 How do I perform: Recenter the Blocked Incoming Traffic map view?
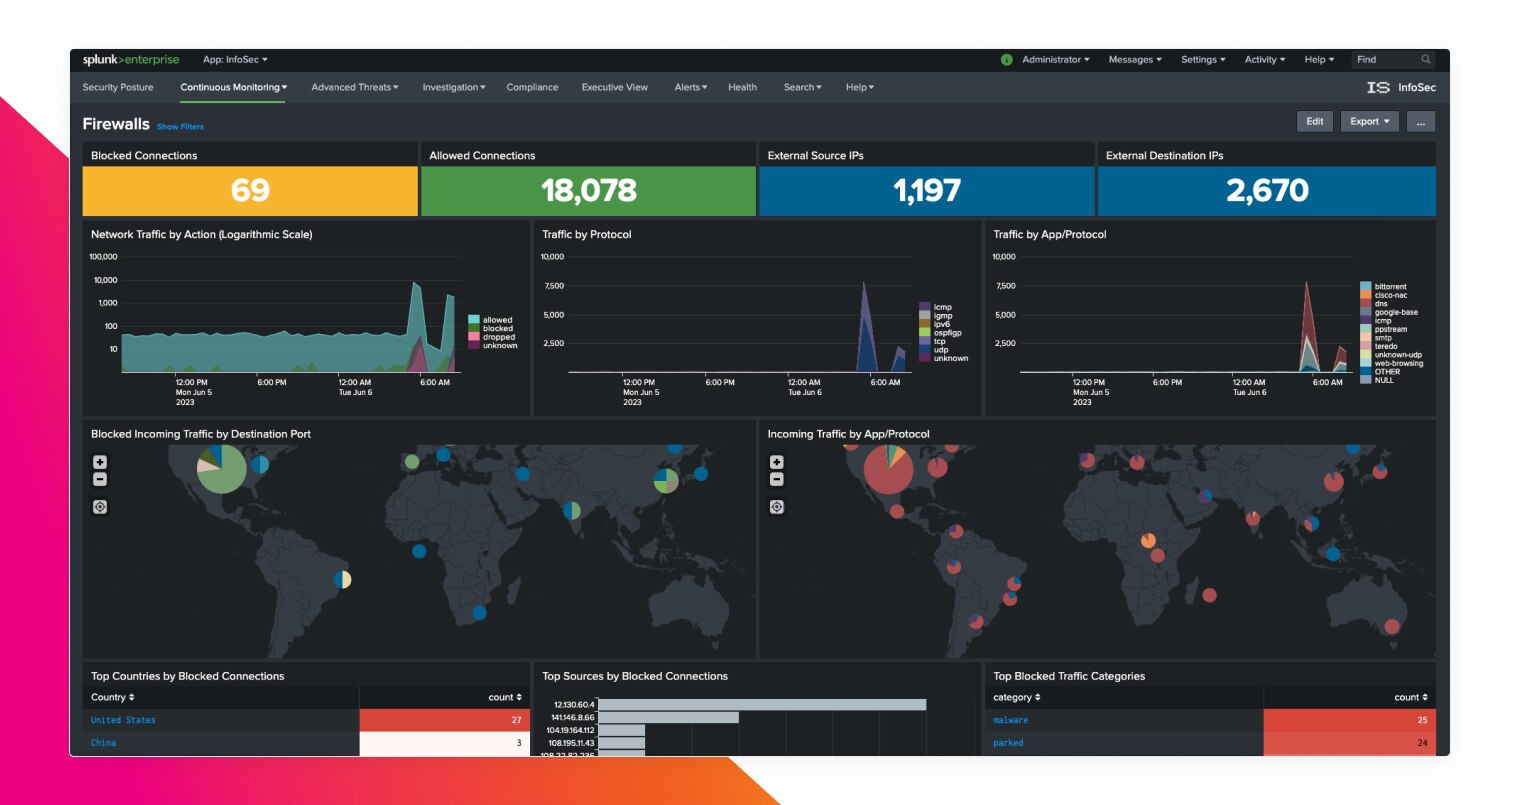pyautogui.click(x=99, y=506)
